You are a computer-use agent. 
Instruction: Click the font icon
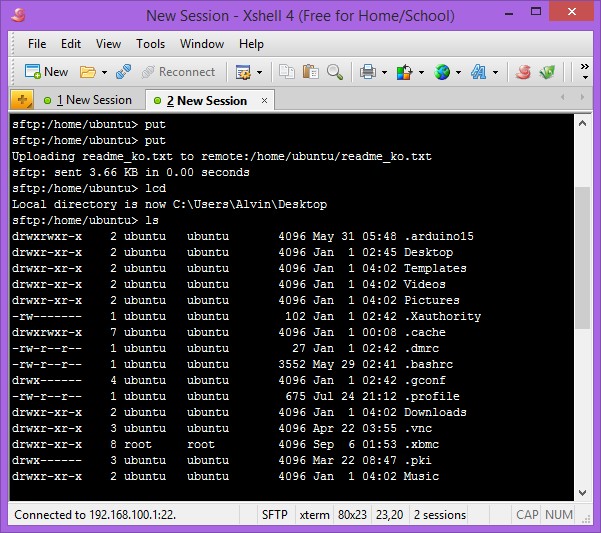[479, 72]
